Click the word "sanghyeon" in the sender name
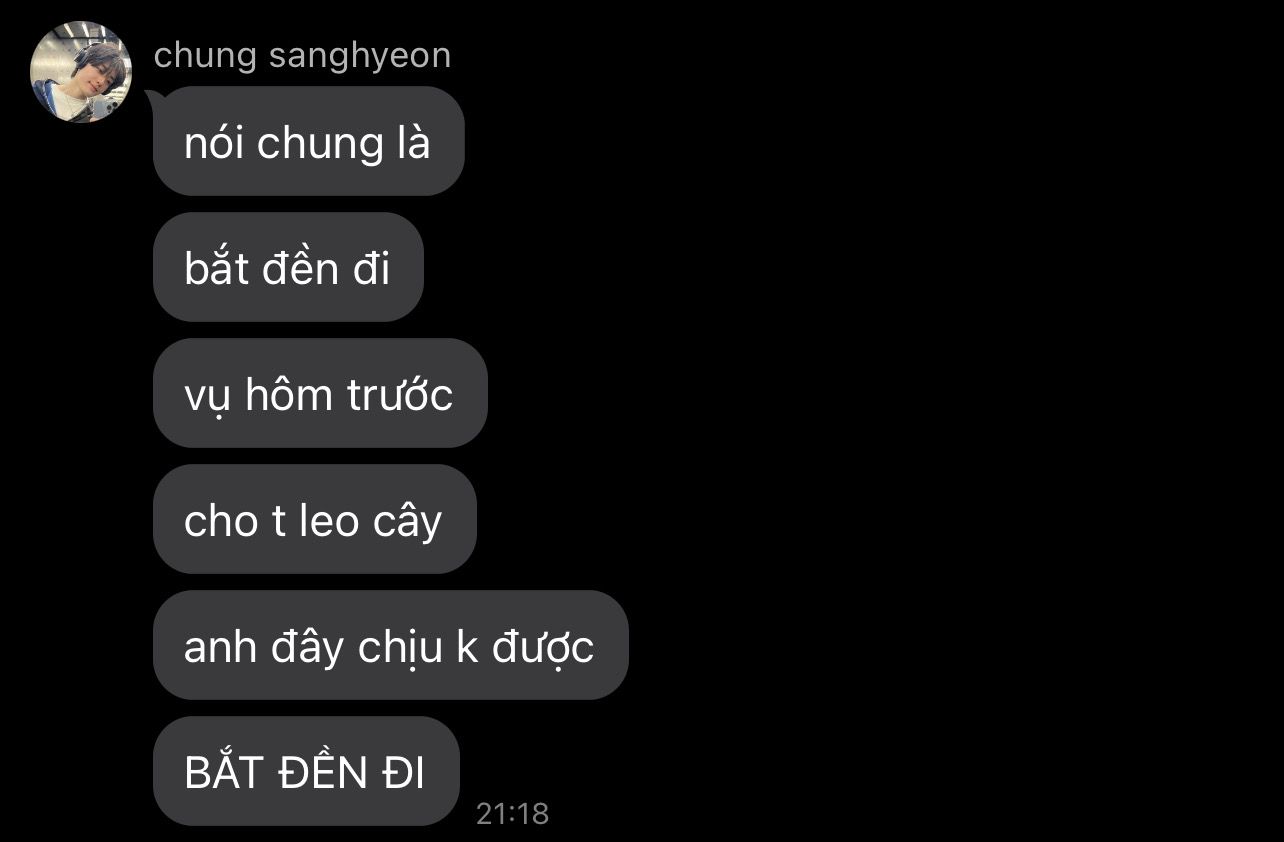The image size is (1284, 842). 360,58
